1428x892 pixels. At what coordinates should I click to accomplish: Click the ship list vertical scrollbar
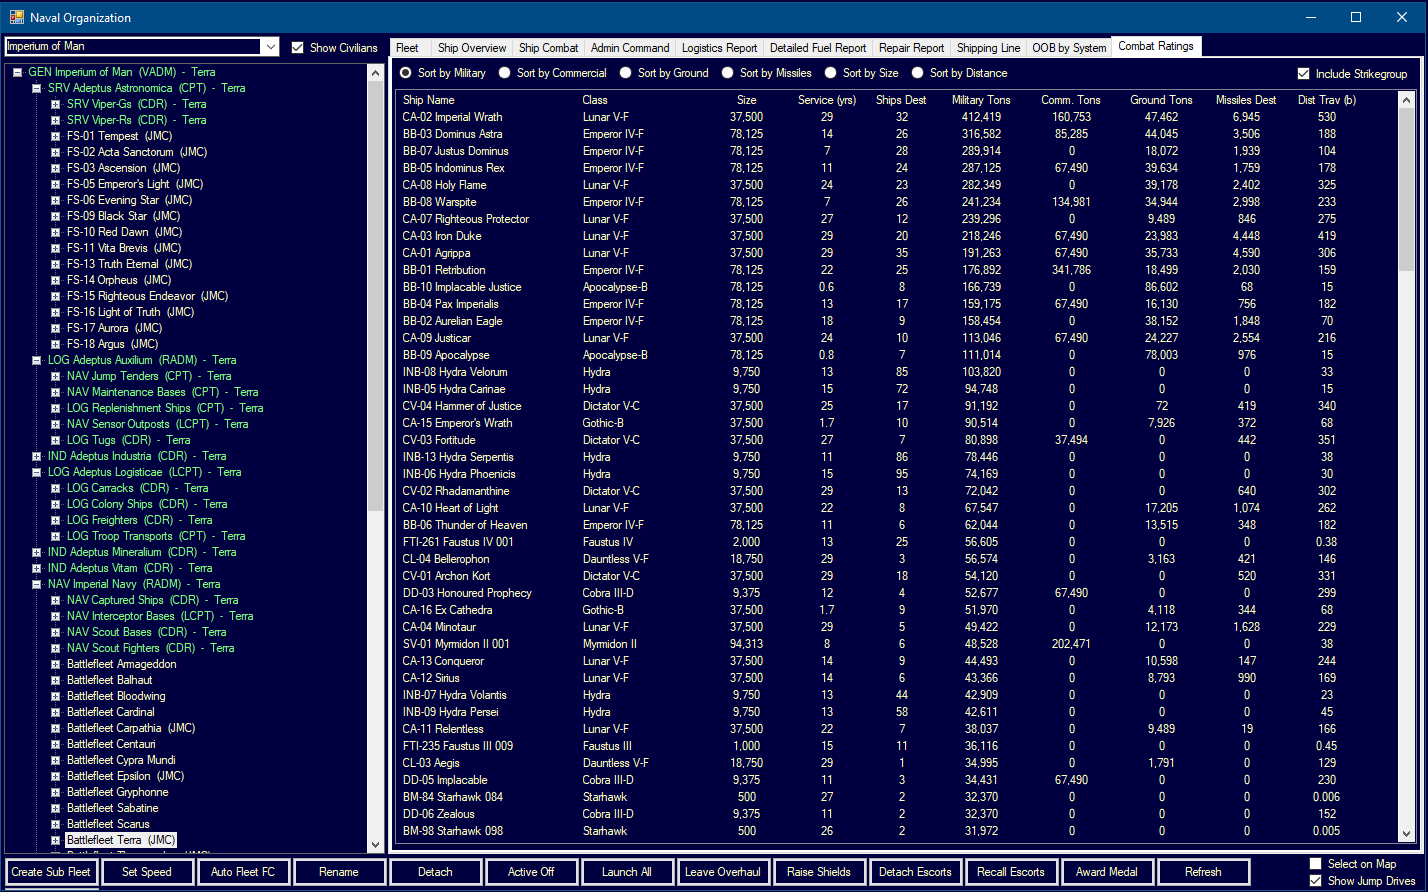1406,465
